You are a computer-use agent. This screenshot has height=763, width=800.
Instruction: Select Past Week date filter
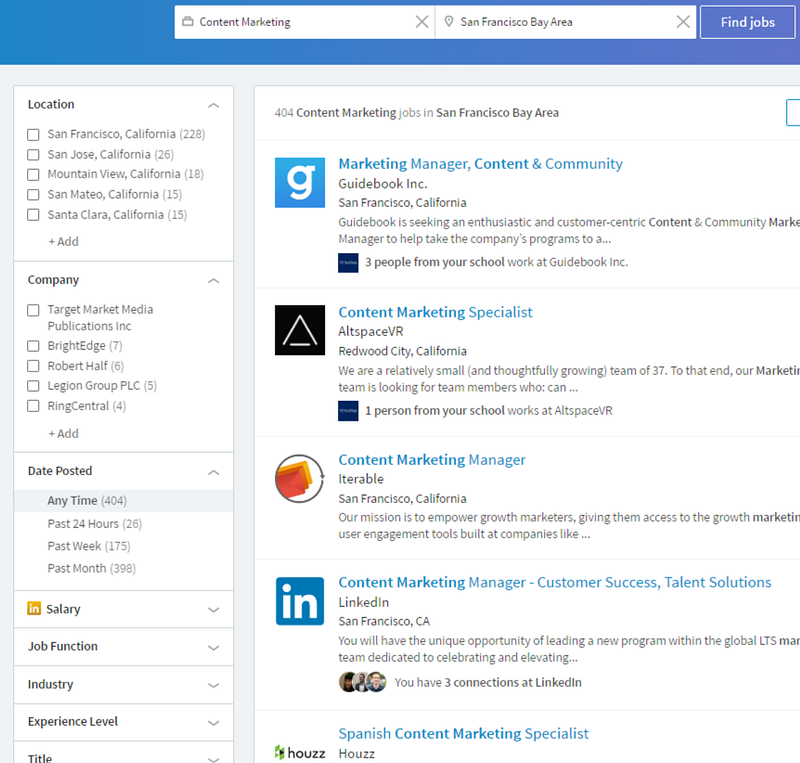(x=89, y=546)
